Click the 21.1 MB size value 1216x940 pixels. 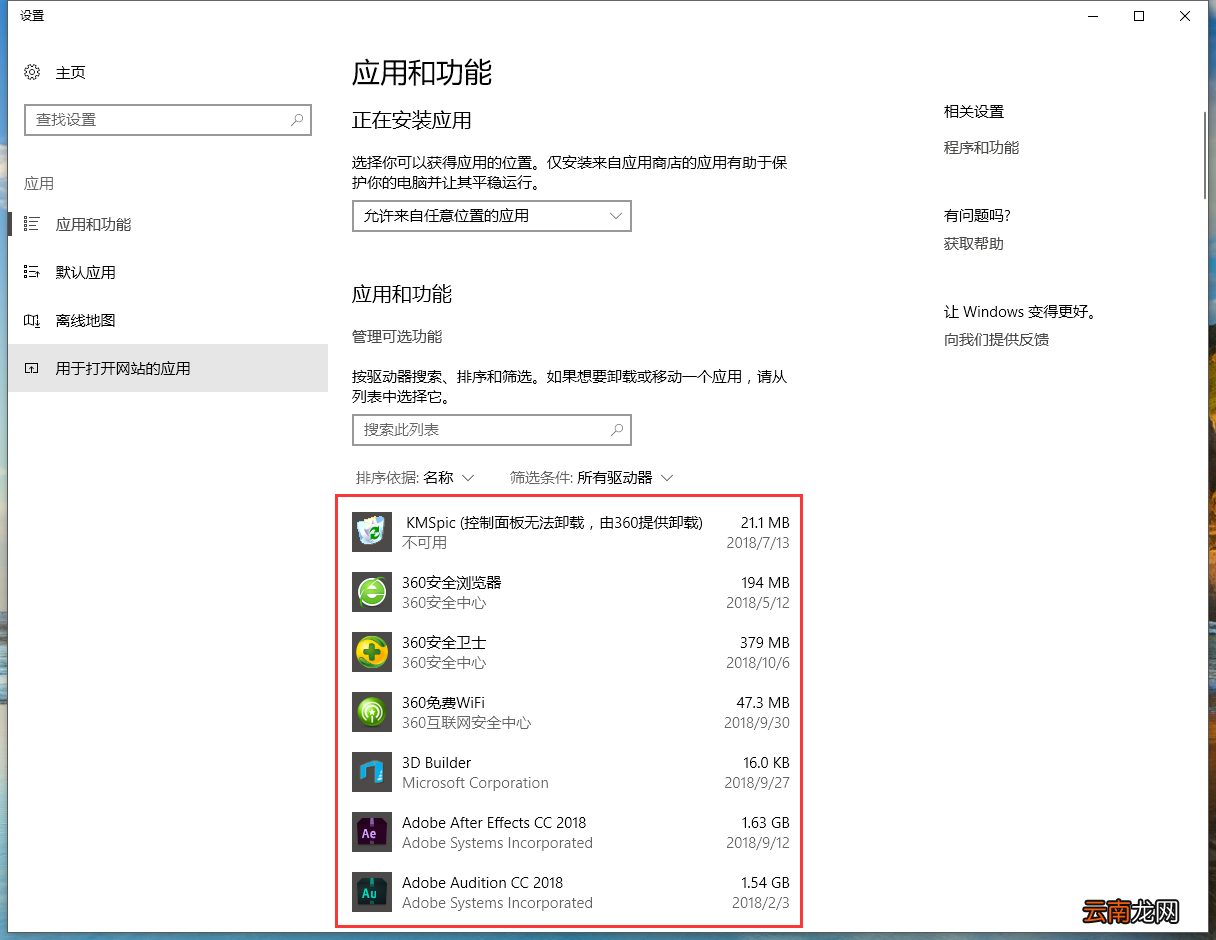pos(765,523)
